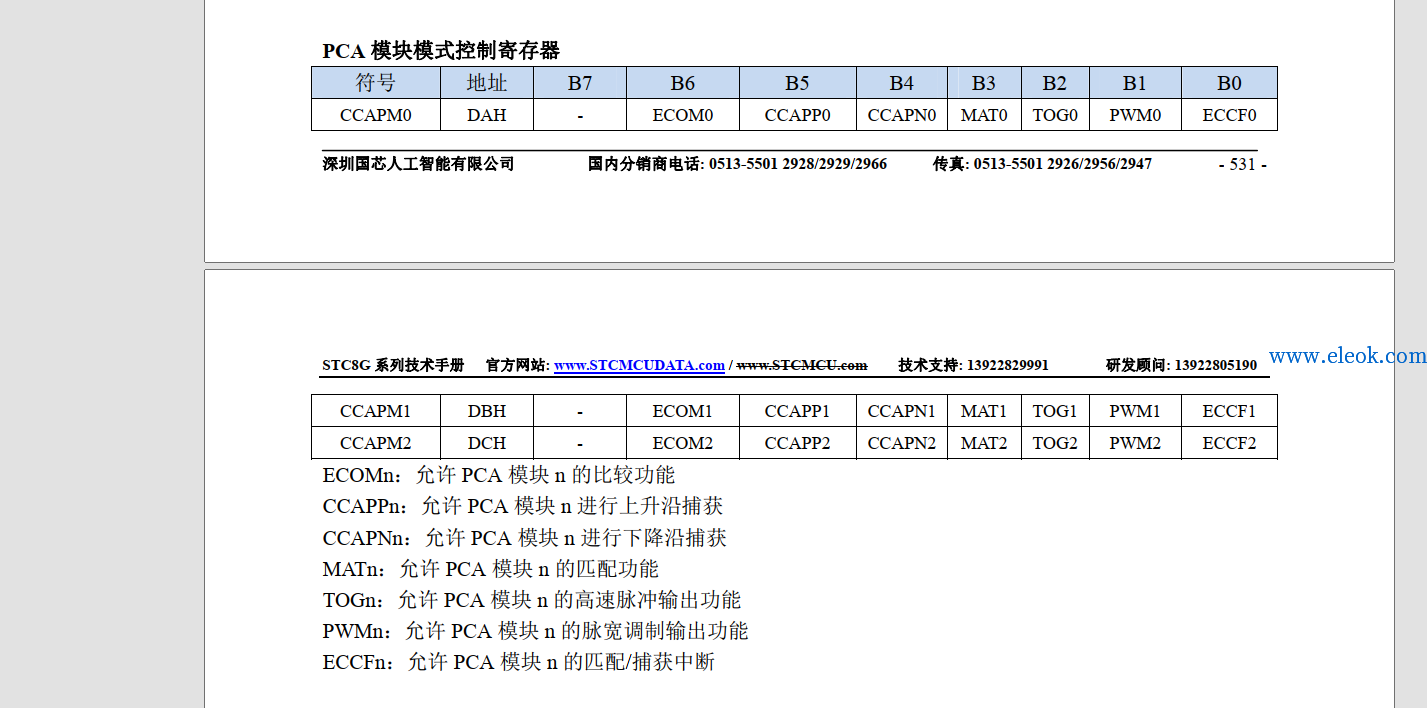Select the DBH address cell
Screen dimensions: 1427x708
[487, 411]
